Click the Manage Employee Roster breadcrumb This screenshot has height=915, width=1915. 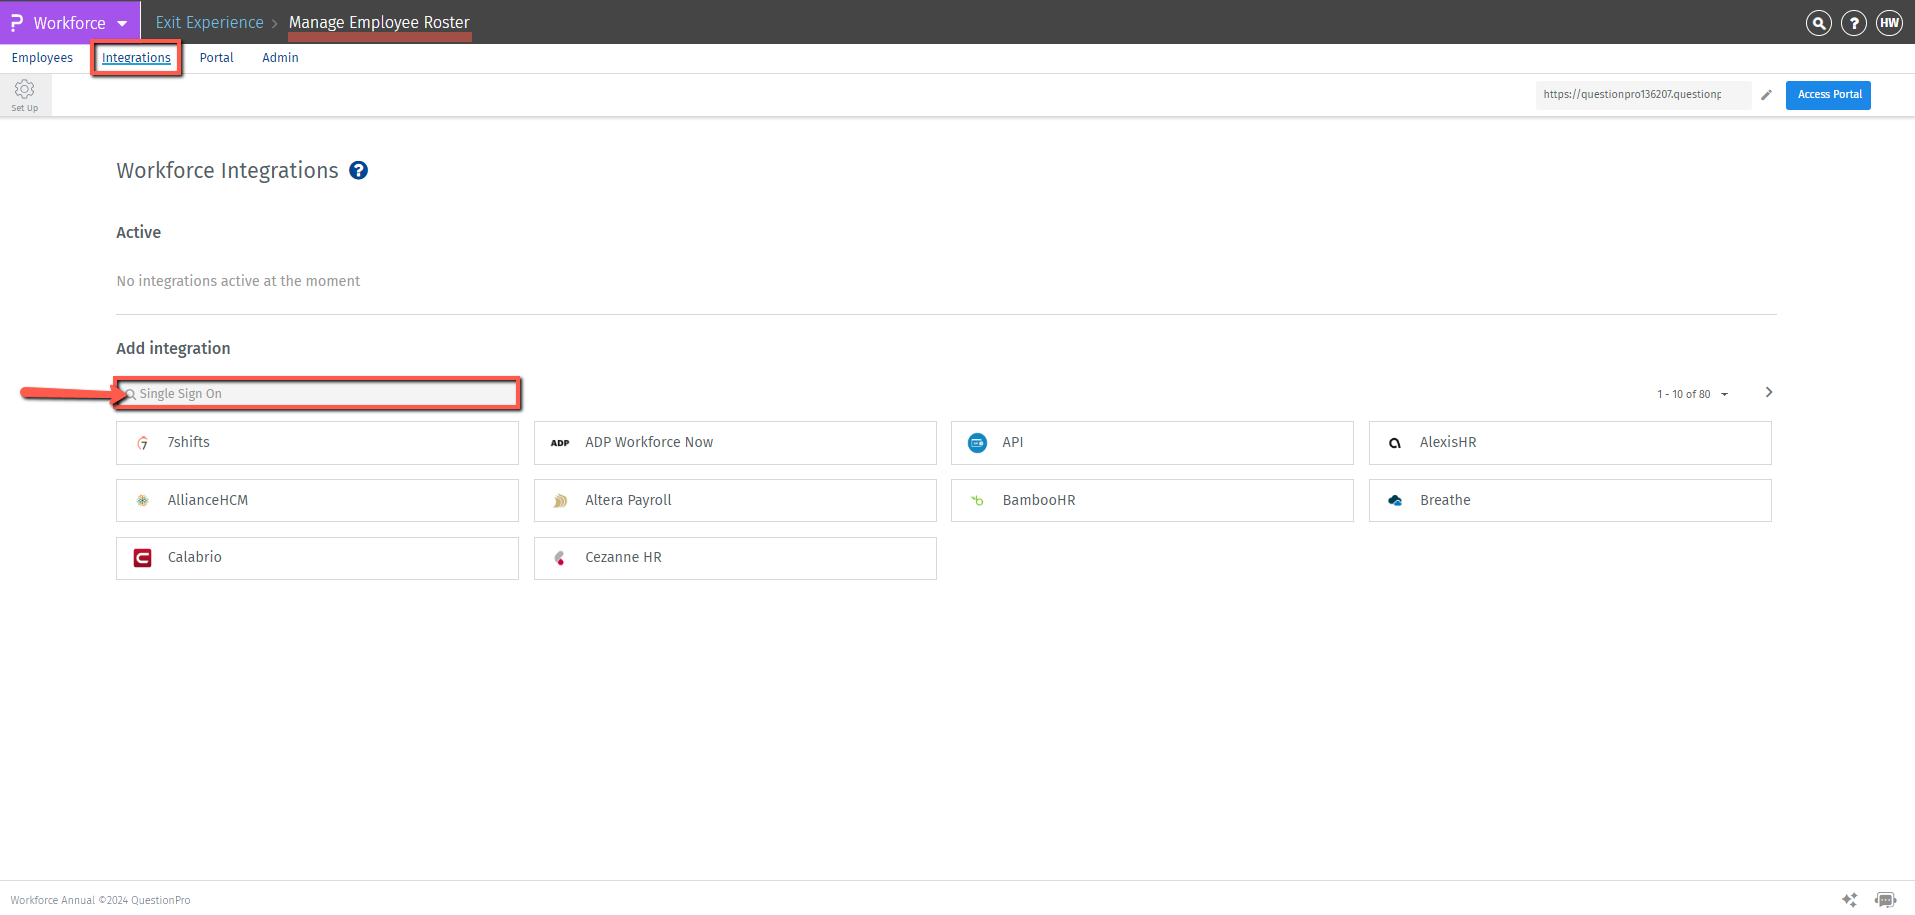pyautogui.click(x=379, y=22)
